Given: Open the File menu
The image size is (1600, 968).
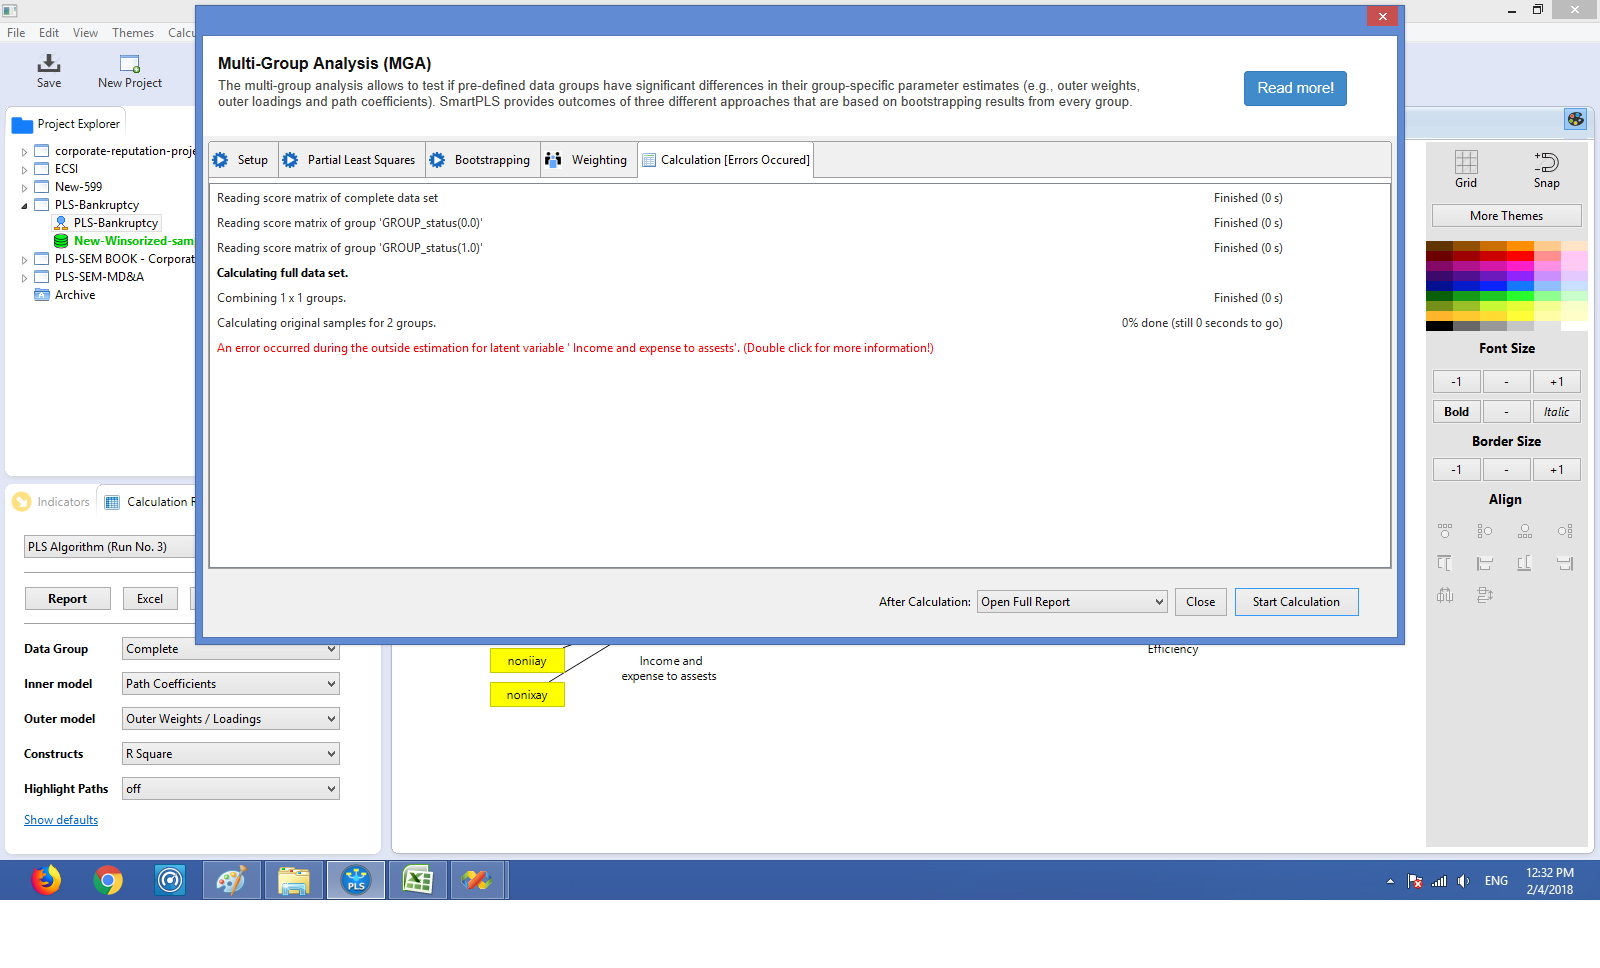Looking at the screenshot, I should tap(16, 33).
